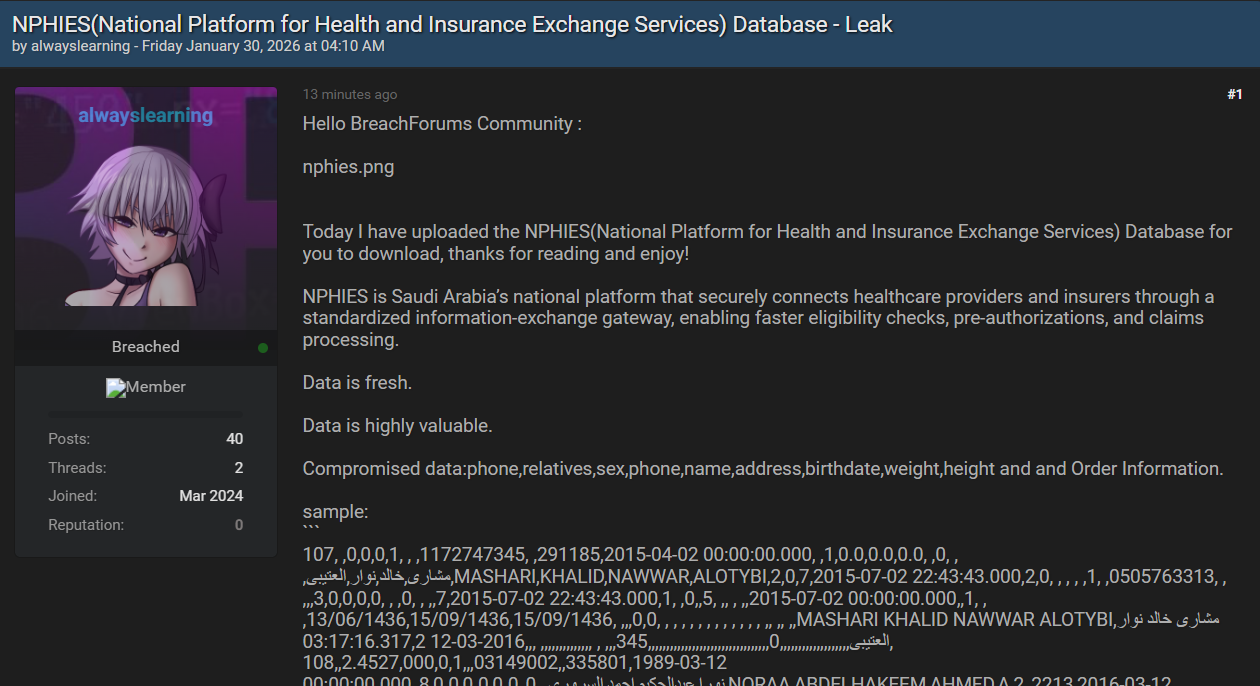Screen dimensions: 1260x686
Task: Click the "13 minutes ago" timestamp
Action: (x=350, y=95)
